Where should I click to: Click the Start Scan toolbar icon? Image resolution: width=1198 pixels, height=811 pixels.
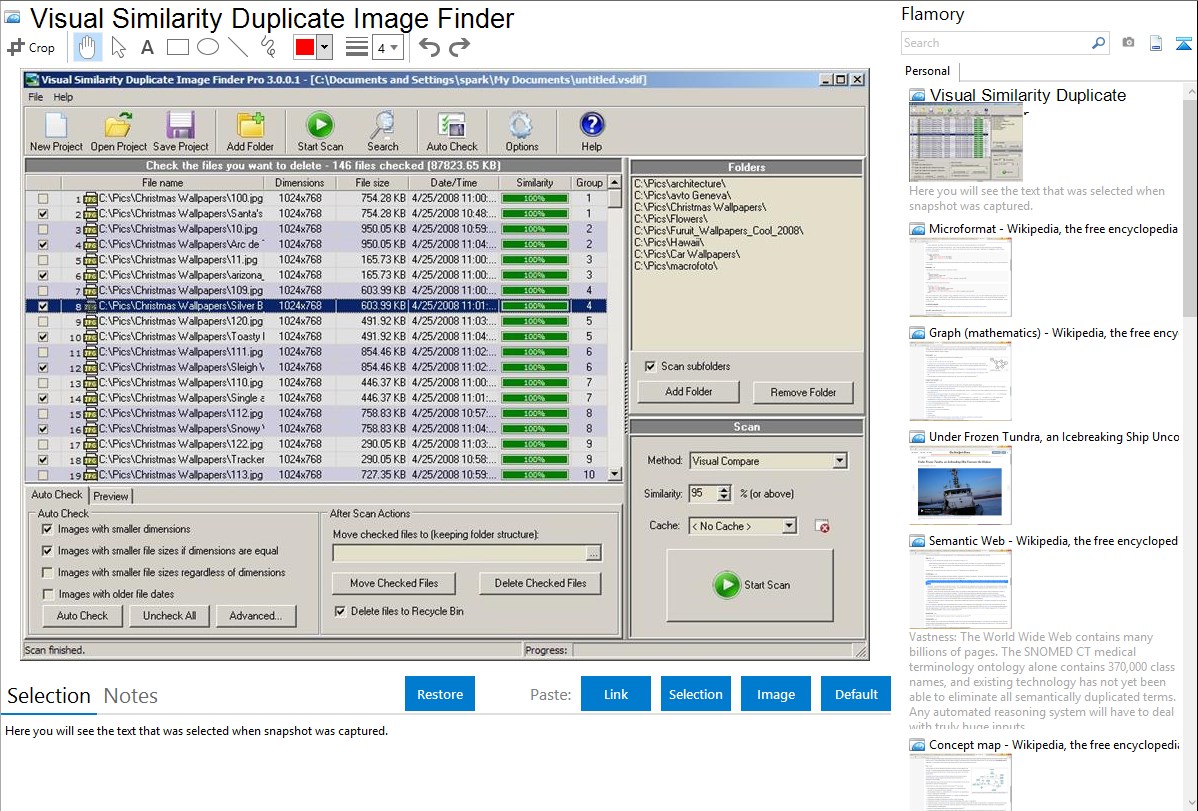[320, 131]
